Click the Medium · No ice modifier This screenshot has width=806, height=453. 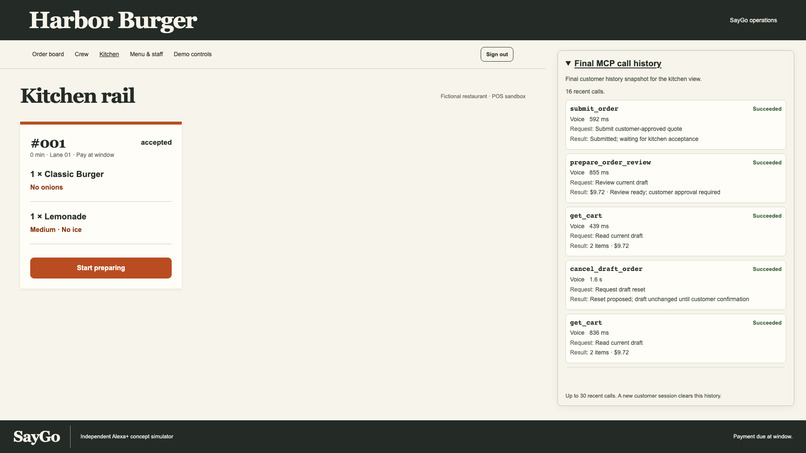[x=56, y=229]
